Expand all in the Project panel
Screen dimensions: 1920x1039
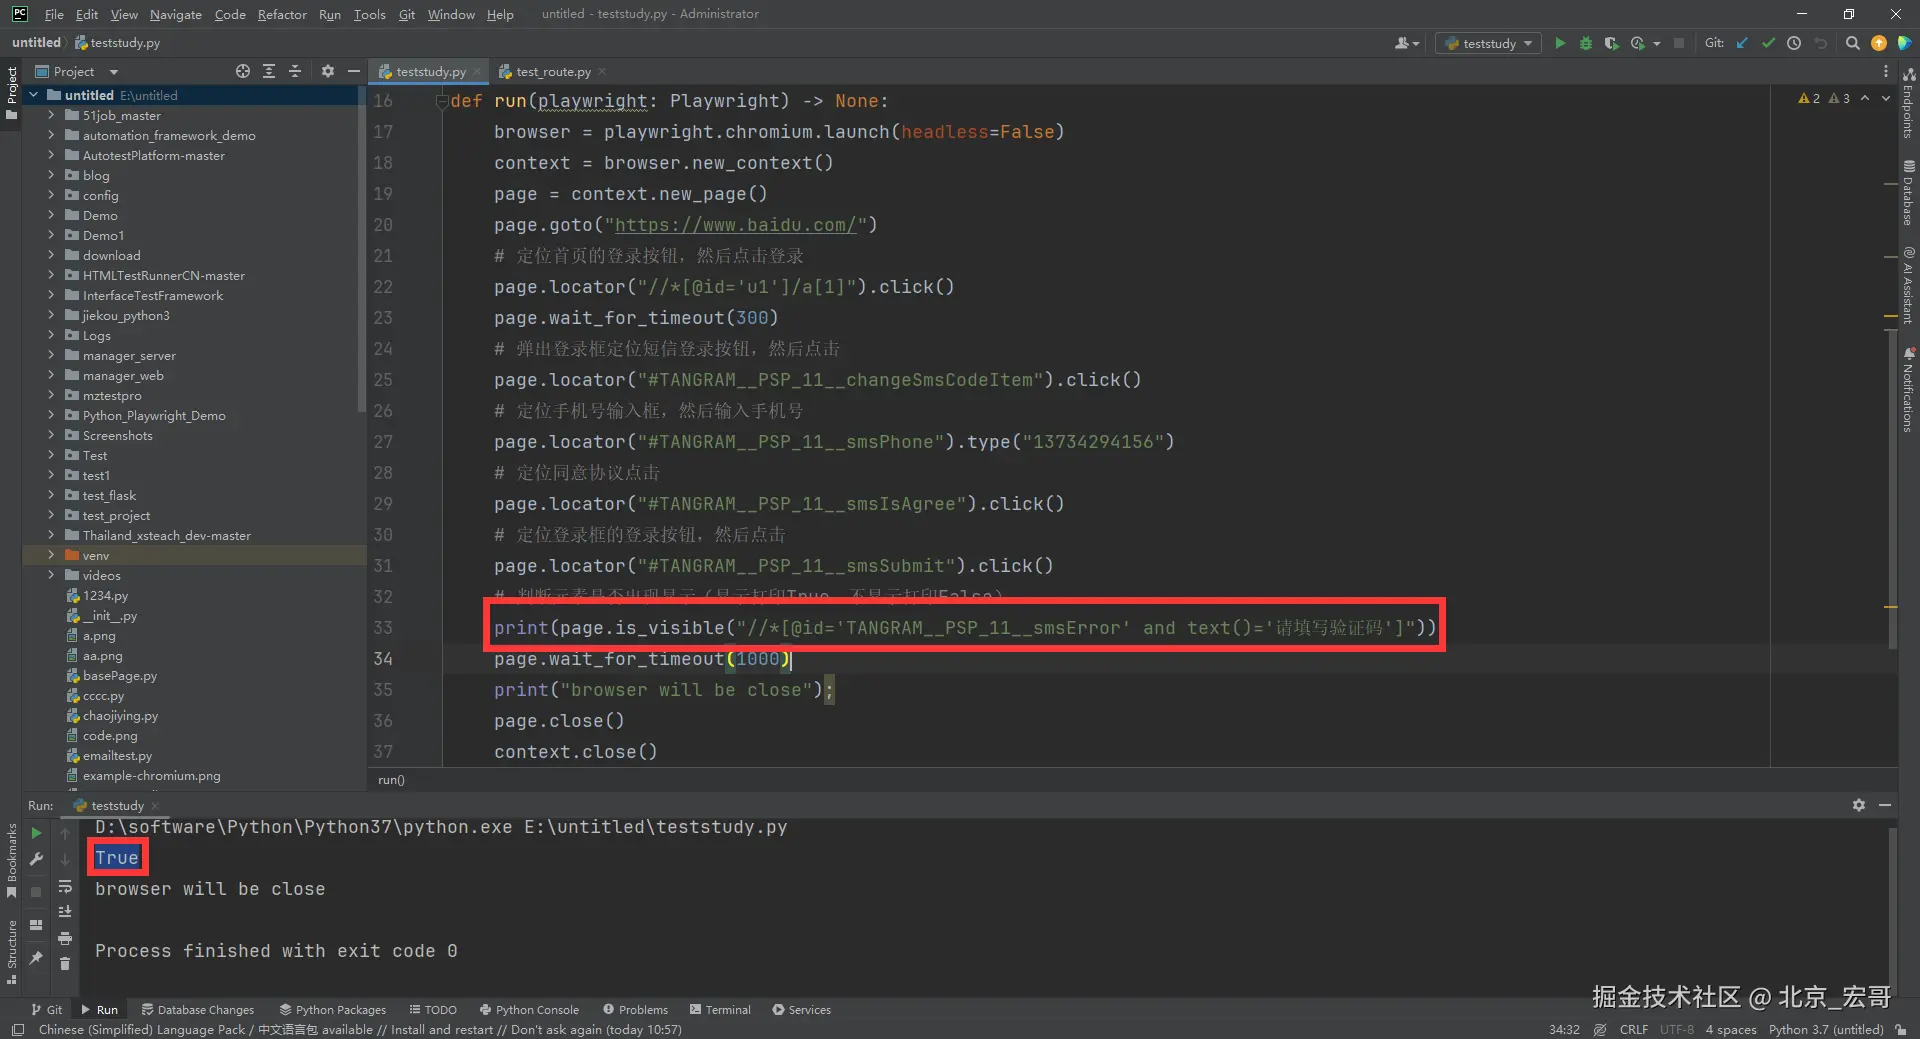pyautogui.click(x=269, y=71)
